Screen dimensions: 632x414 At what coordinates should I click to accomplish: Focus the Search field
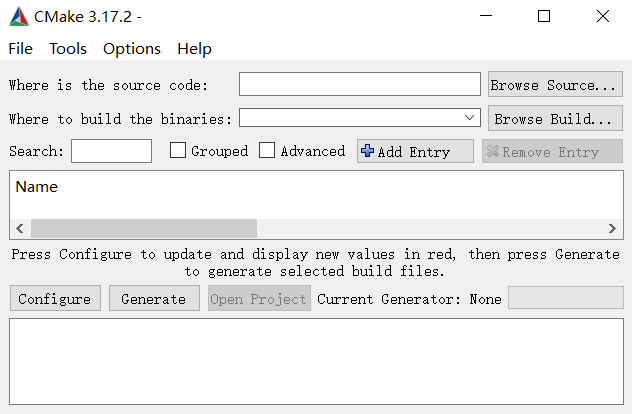click(x=112, y=151)
